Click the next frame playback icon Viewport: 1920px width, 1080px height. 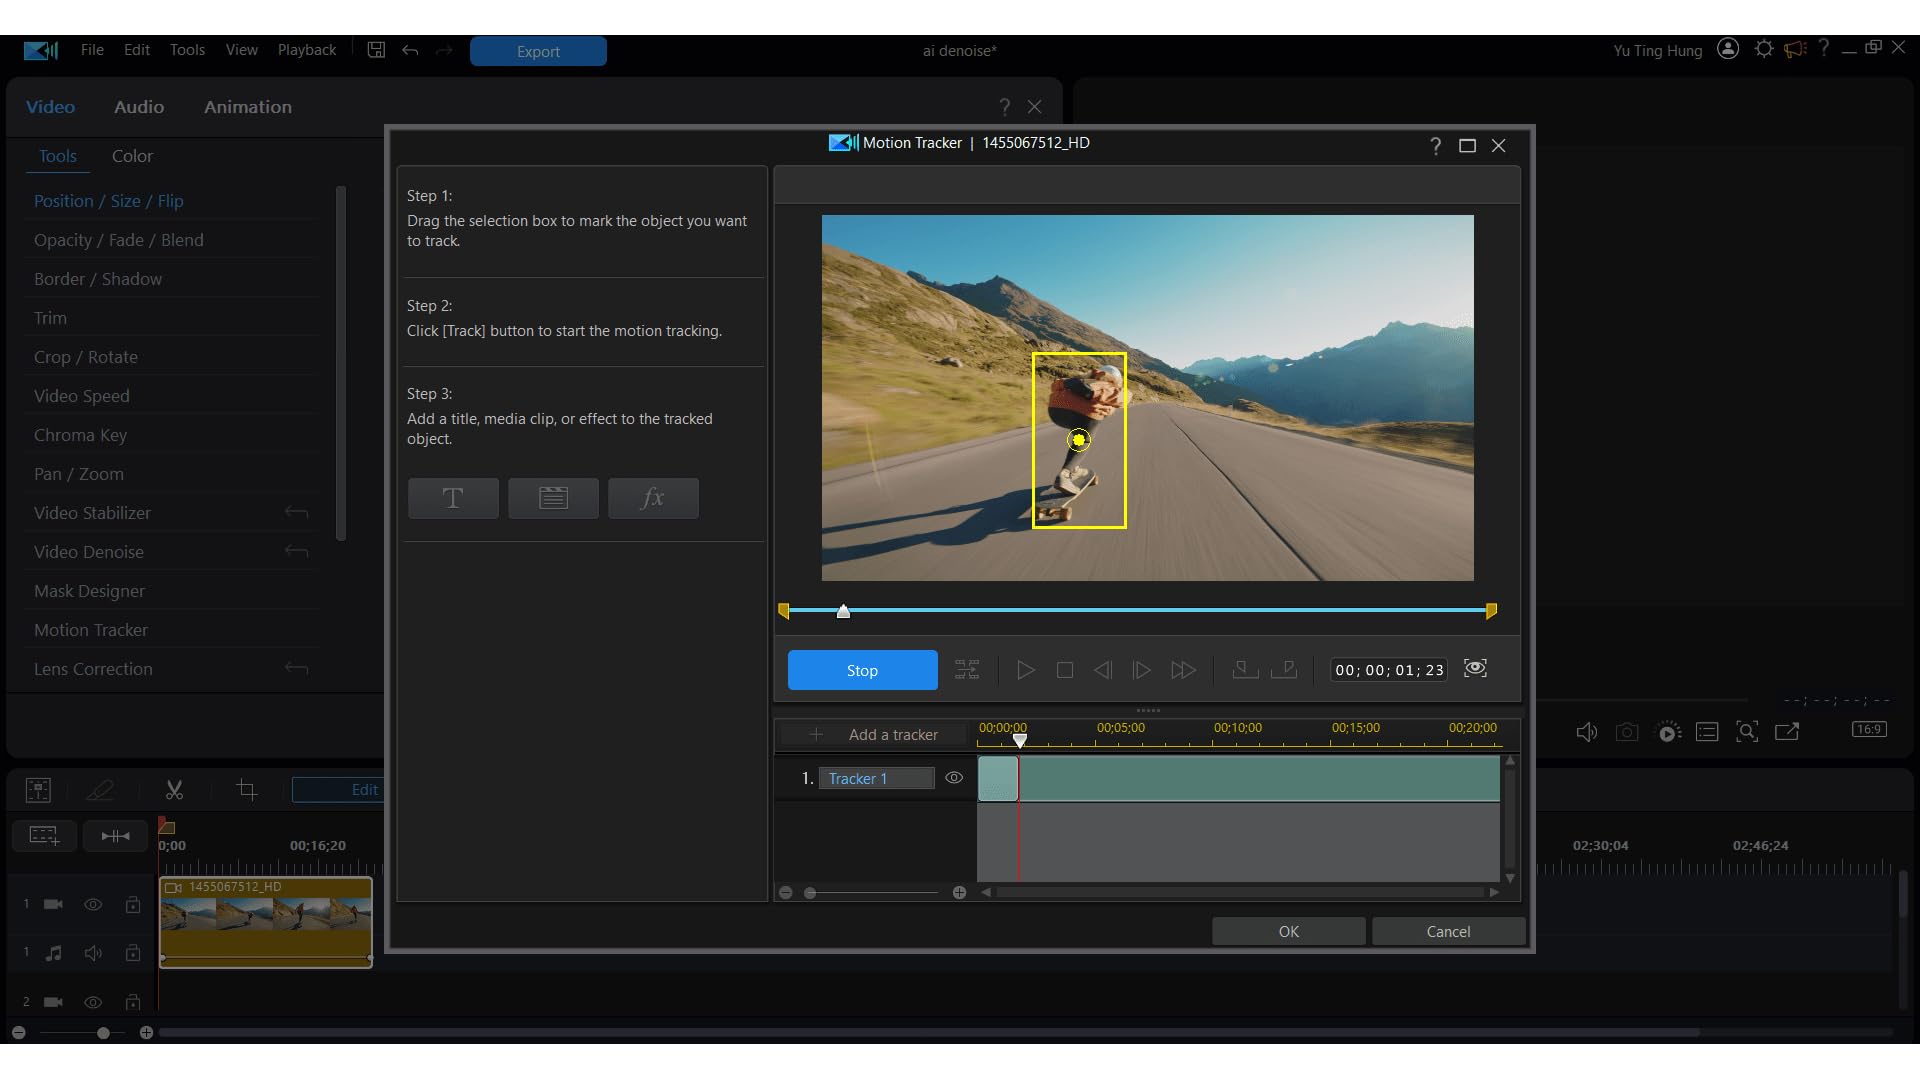pyautogui.click(x=1142, y=670)
